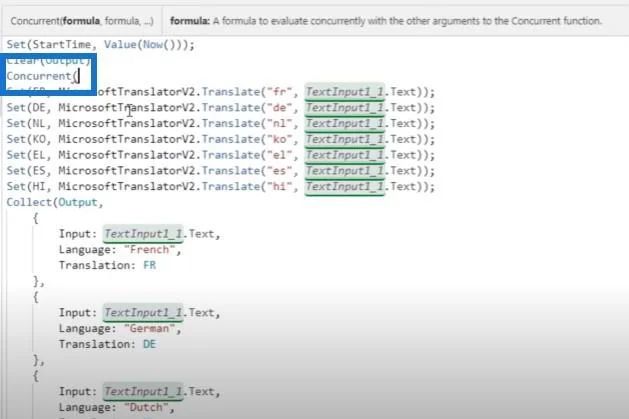The width and height of the screenshot is (629, 419).
Task: Click the "de" language code string
Action: (x=280, y=107)
